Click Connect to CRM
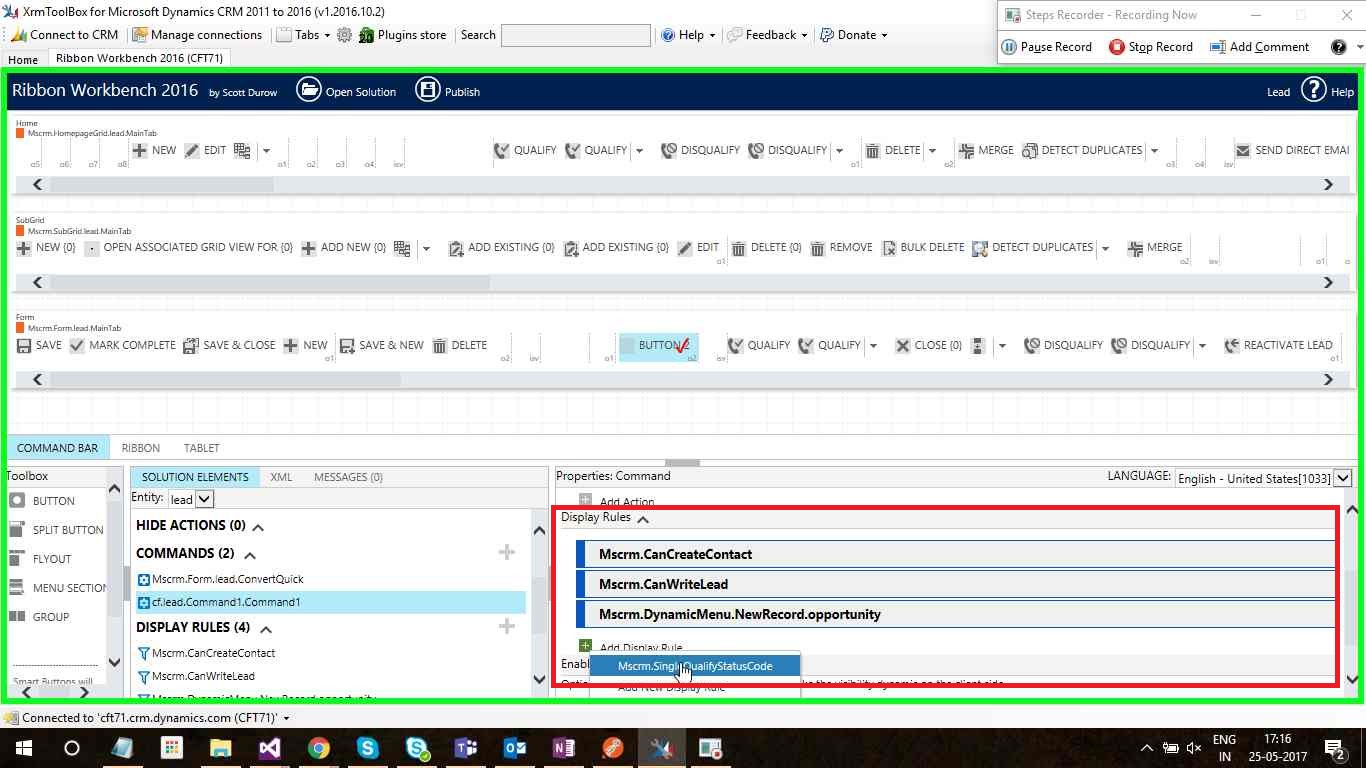1366x768 pixels. coord(65,35)
